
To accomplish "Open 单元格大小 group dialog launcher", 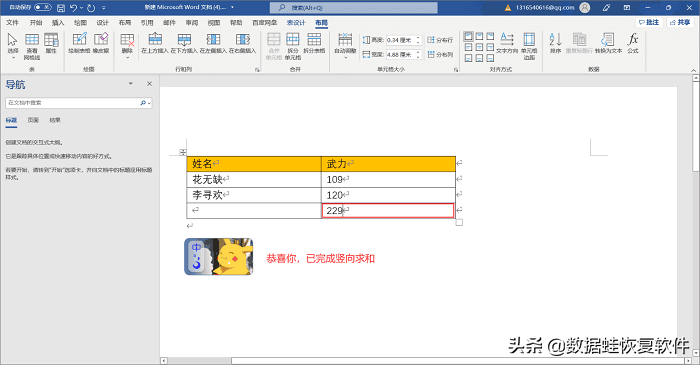I will click(x=456, y=70).
